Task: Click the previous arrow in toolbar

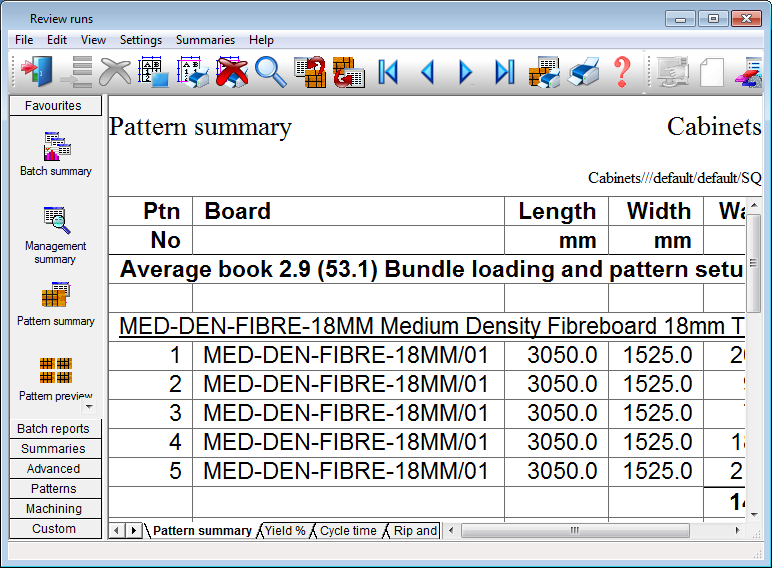Action: tap(427, 71)
